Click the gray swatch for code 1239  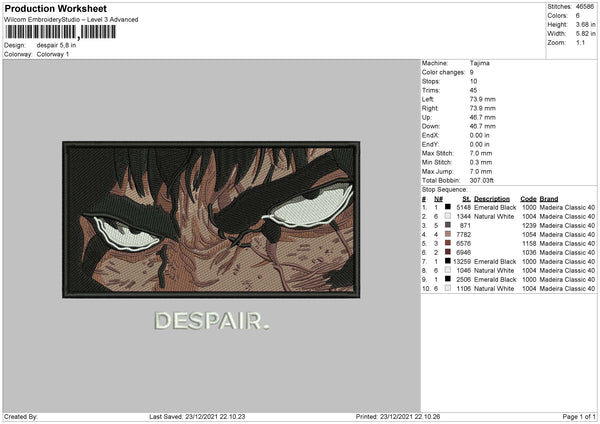[x=448, y=225]
